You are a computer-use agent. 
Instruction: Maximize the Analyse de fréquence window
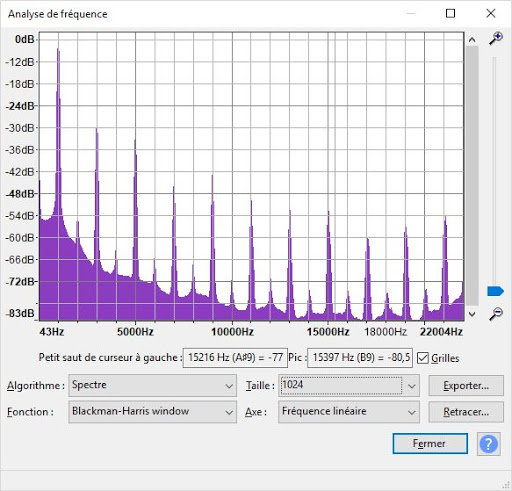pos(450,14)
